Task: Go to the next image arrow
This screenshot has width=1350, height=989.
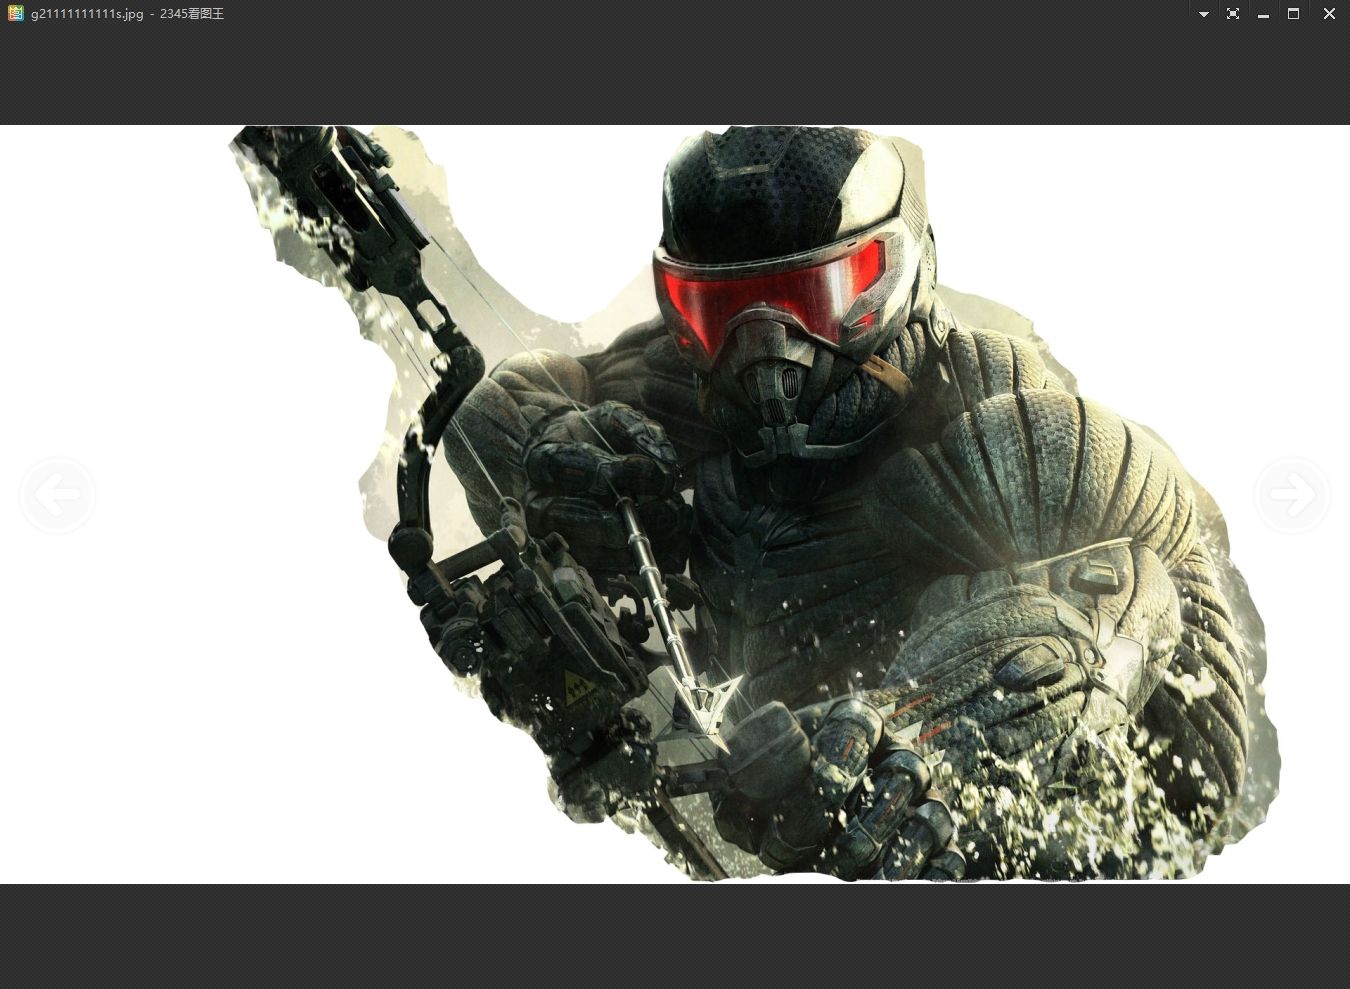Action: [x=1292, y=494]
